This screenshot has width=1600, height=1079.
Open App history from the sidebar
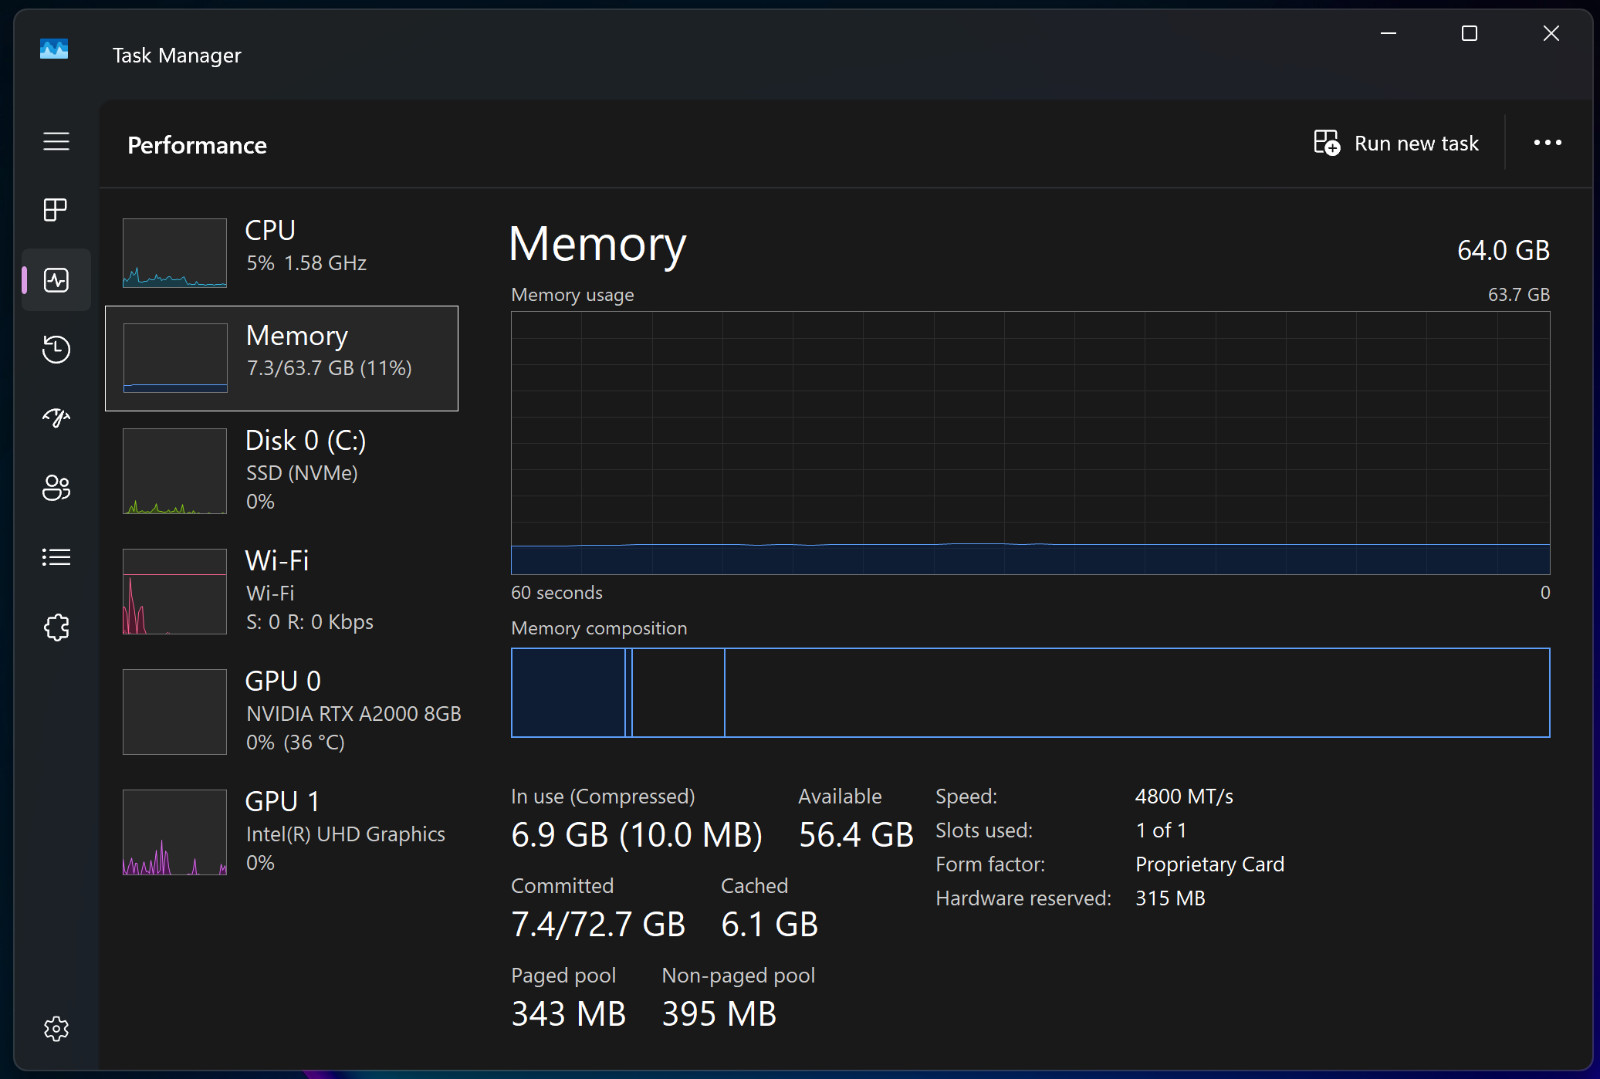pyautogui.click(x=56, y=349)
